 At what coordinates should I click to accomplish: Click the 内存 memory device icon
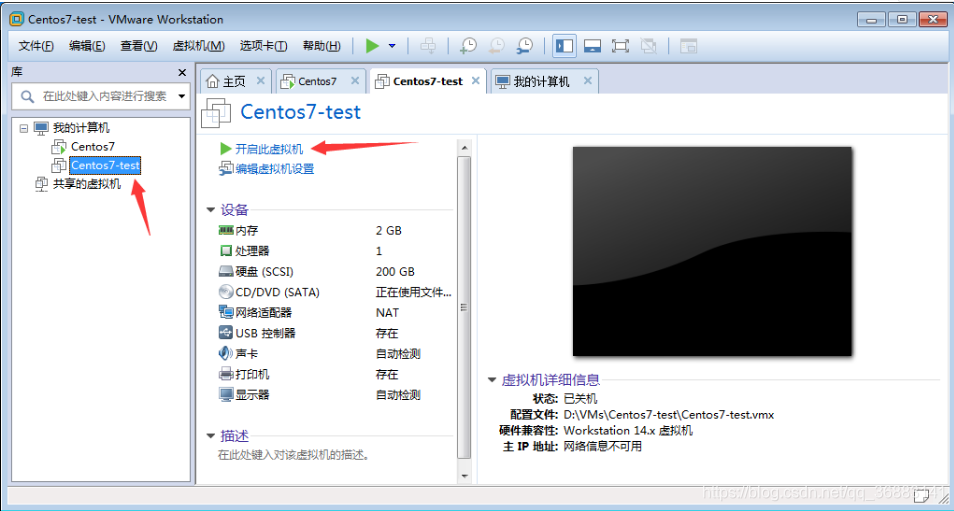coord(226,231)
